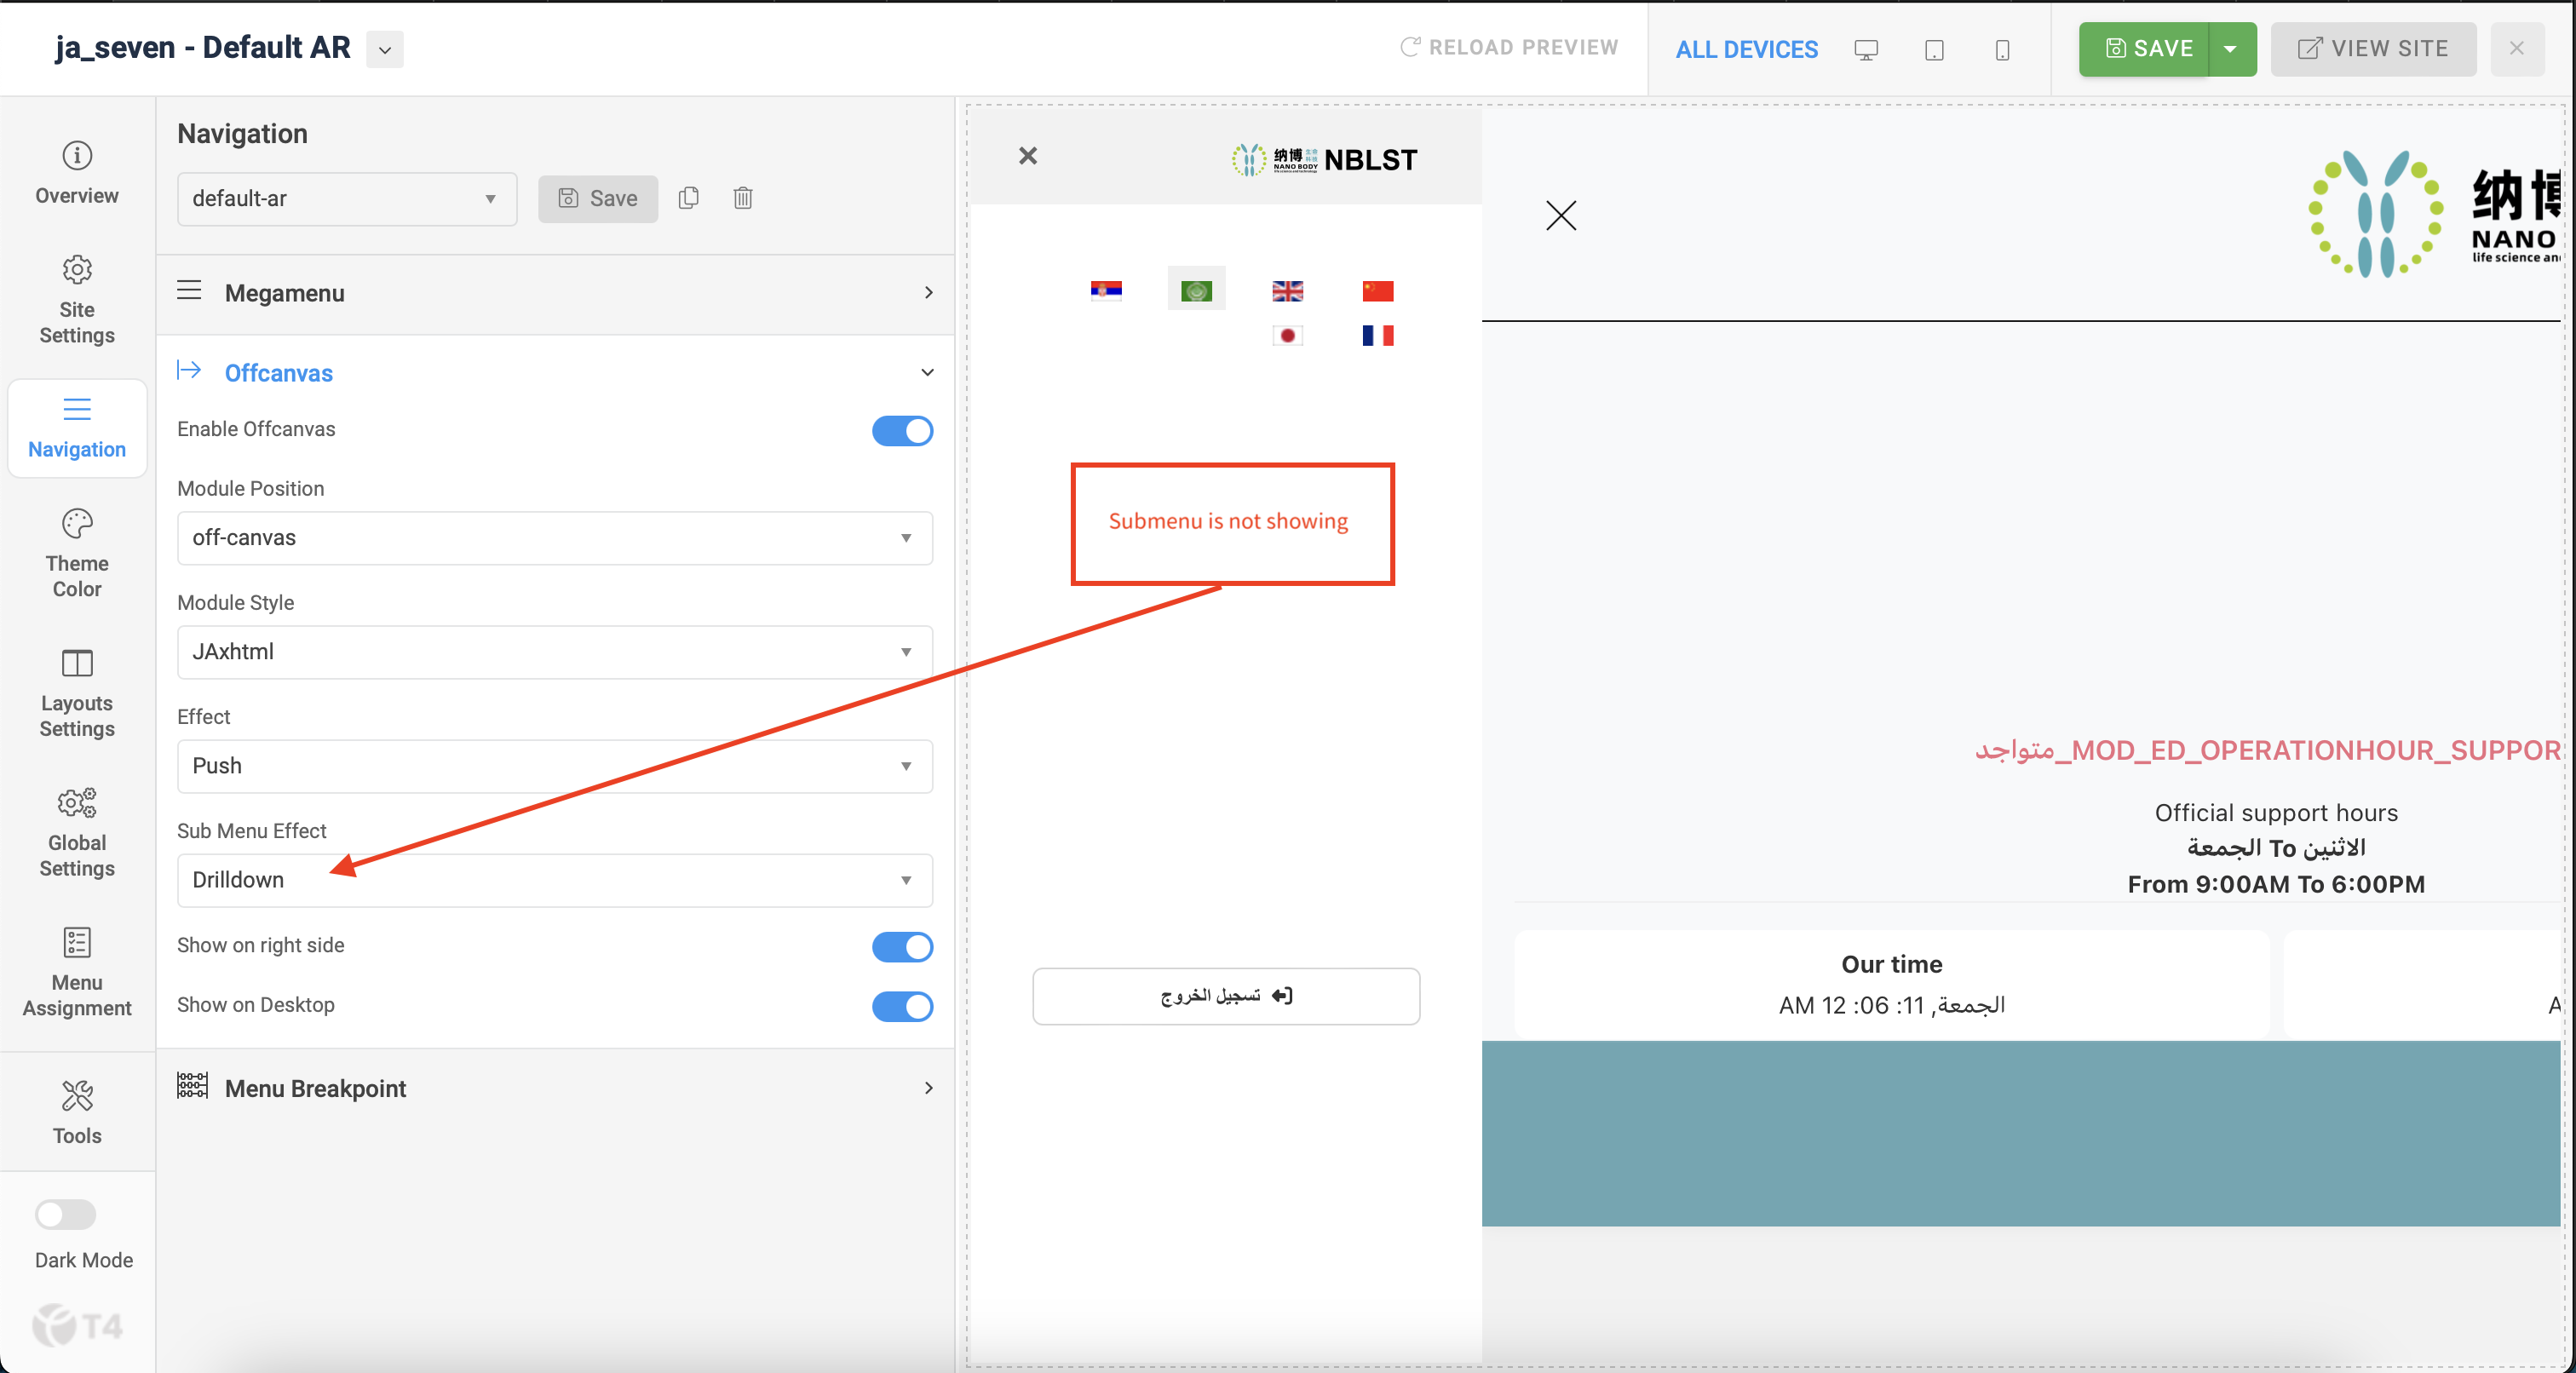Click the duplicate navigation profile icon
This screenshot has height=1373, width=2576.
(688, 198)
